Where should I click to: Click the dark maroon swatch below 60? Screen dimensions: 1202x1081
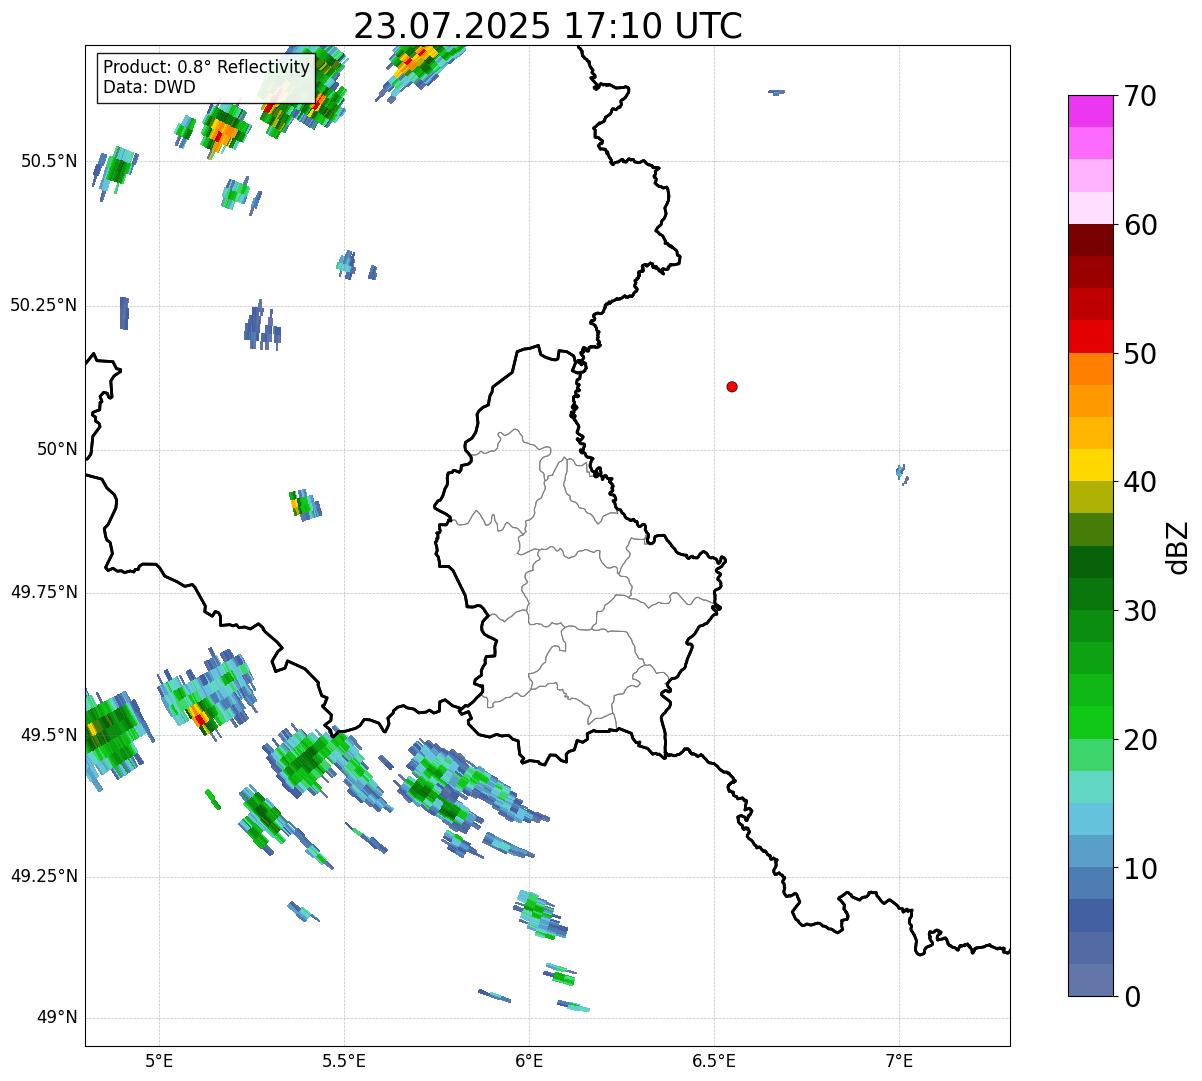(1090, 240)
